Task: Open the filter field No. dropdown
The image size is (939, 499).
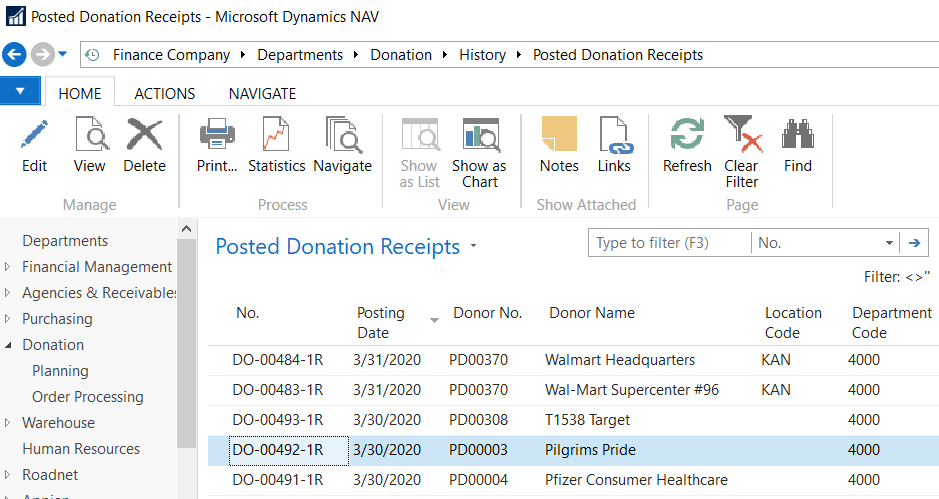Action: [x=889, y=243]
